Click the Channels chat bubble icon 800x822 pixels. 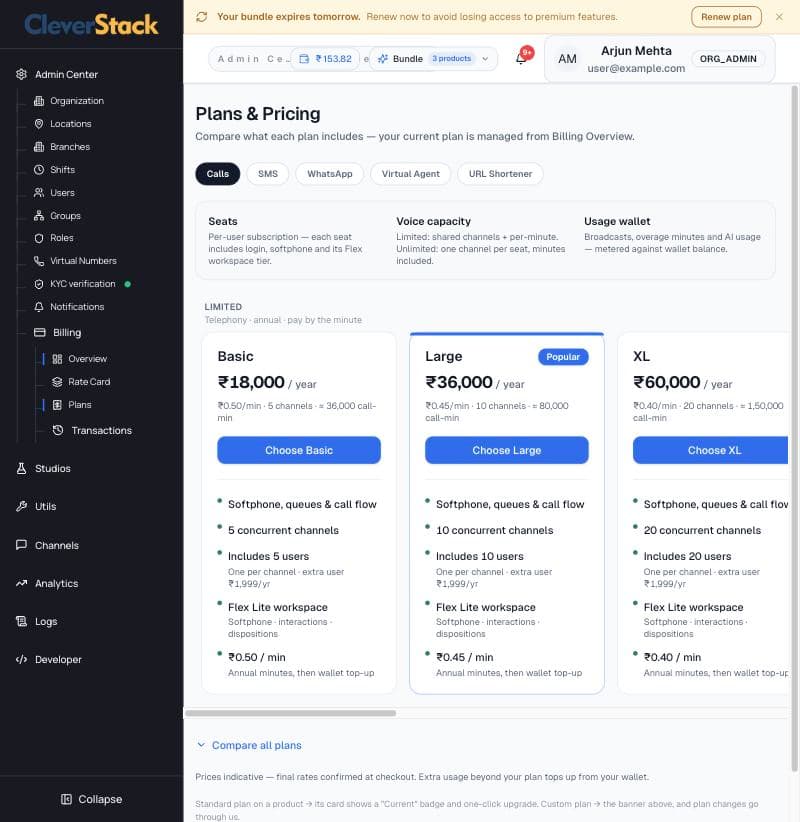tap(21, 545)
